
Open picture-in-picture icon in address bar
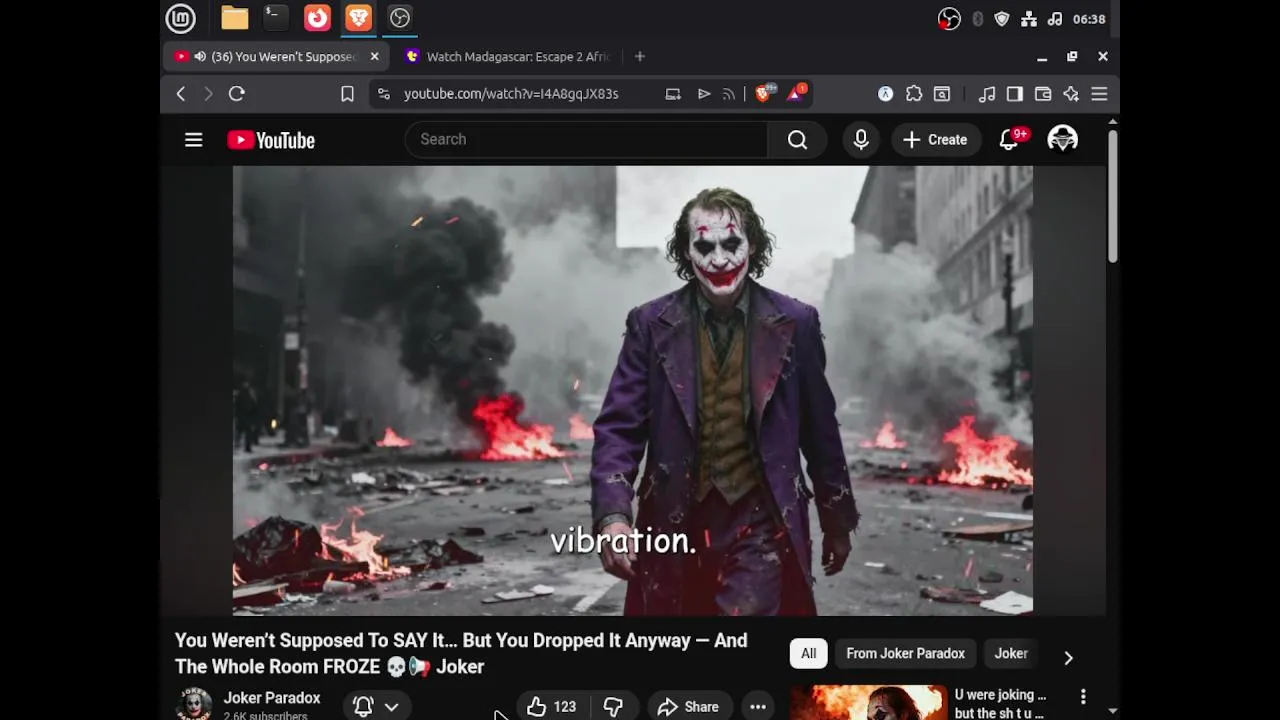pos(673,94)
